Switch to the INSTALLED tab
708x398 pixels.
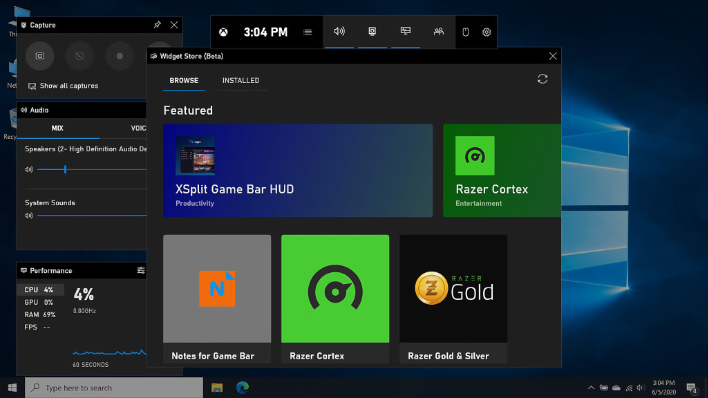point(241,80)
